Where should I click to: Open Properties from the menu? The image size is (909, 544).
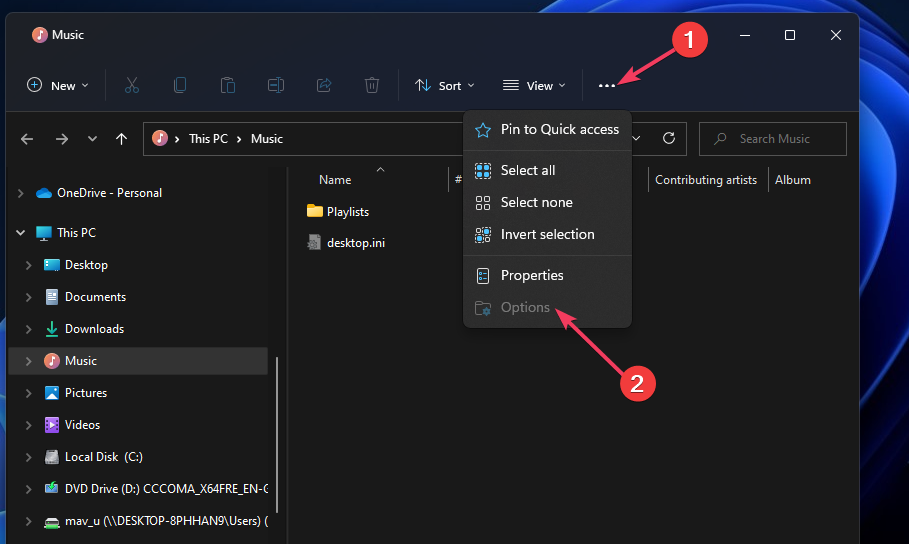(547, 275)
